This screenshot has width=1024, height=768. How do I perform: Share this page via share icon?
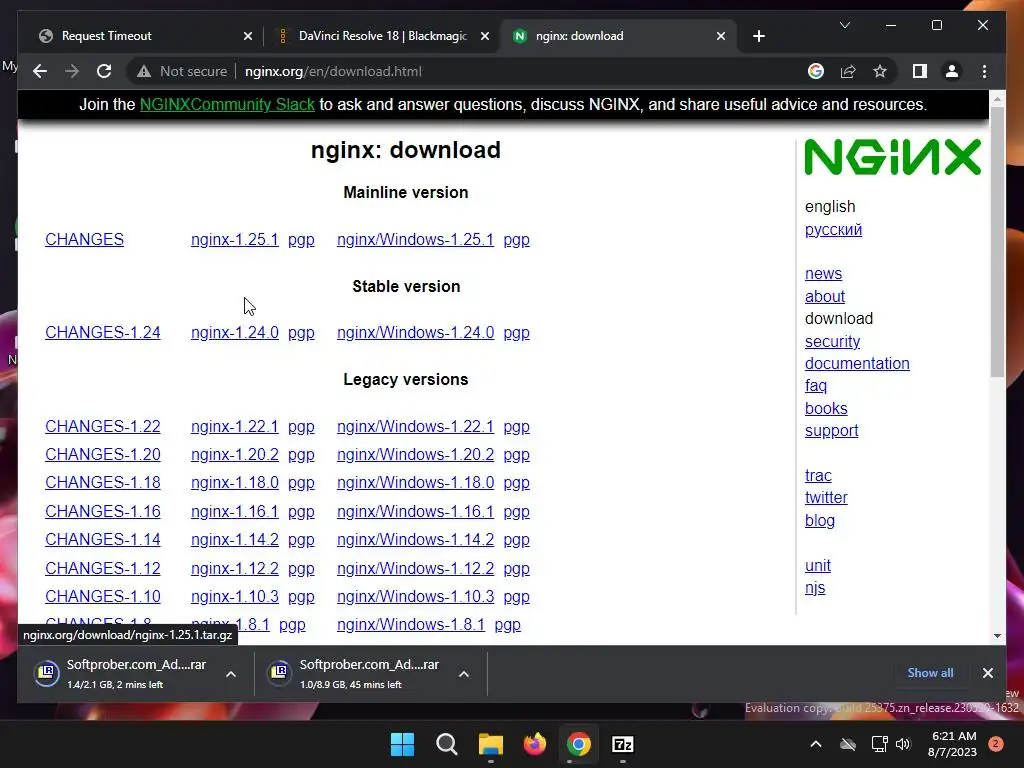click(848, 71)
